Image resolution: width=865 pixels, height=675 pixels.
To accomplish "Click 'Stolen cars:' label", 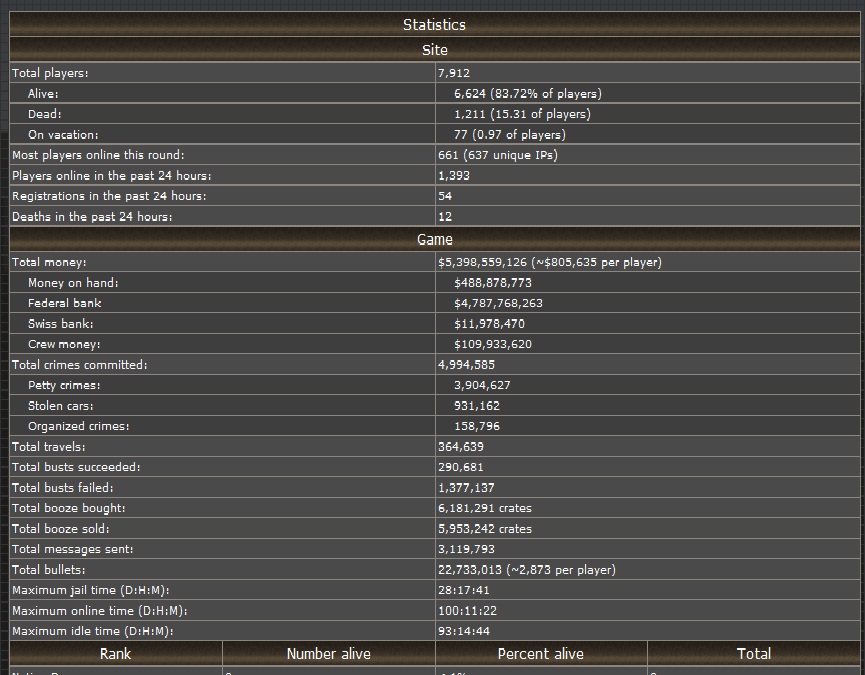I will point(61,406).
